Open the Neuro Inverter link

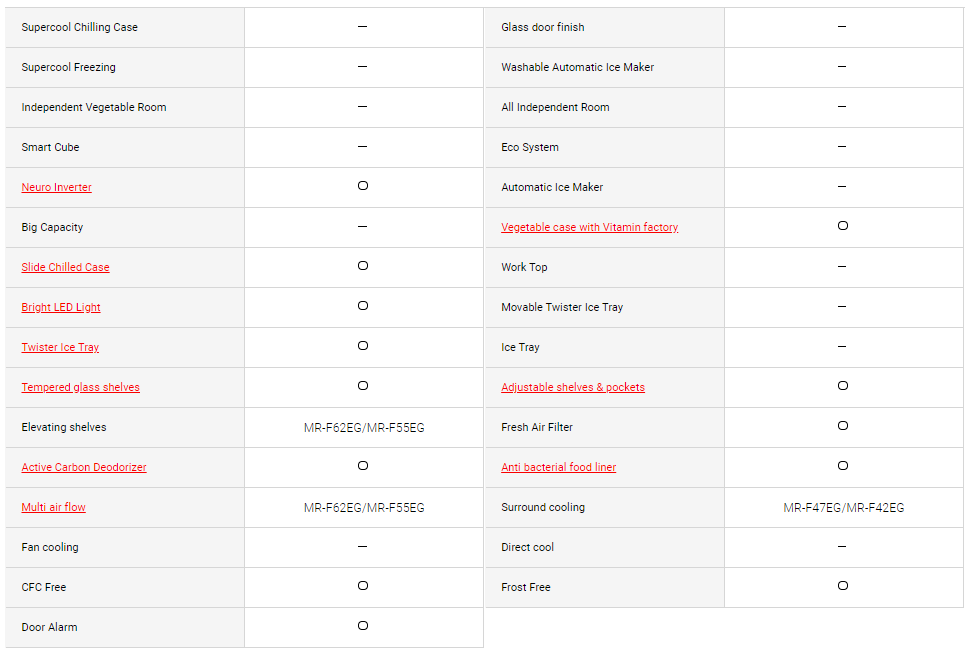(x=56, y=187)
